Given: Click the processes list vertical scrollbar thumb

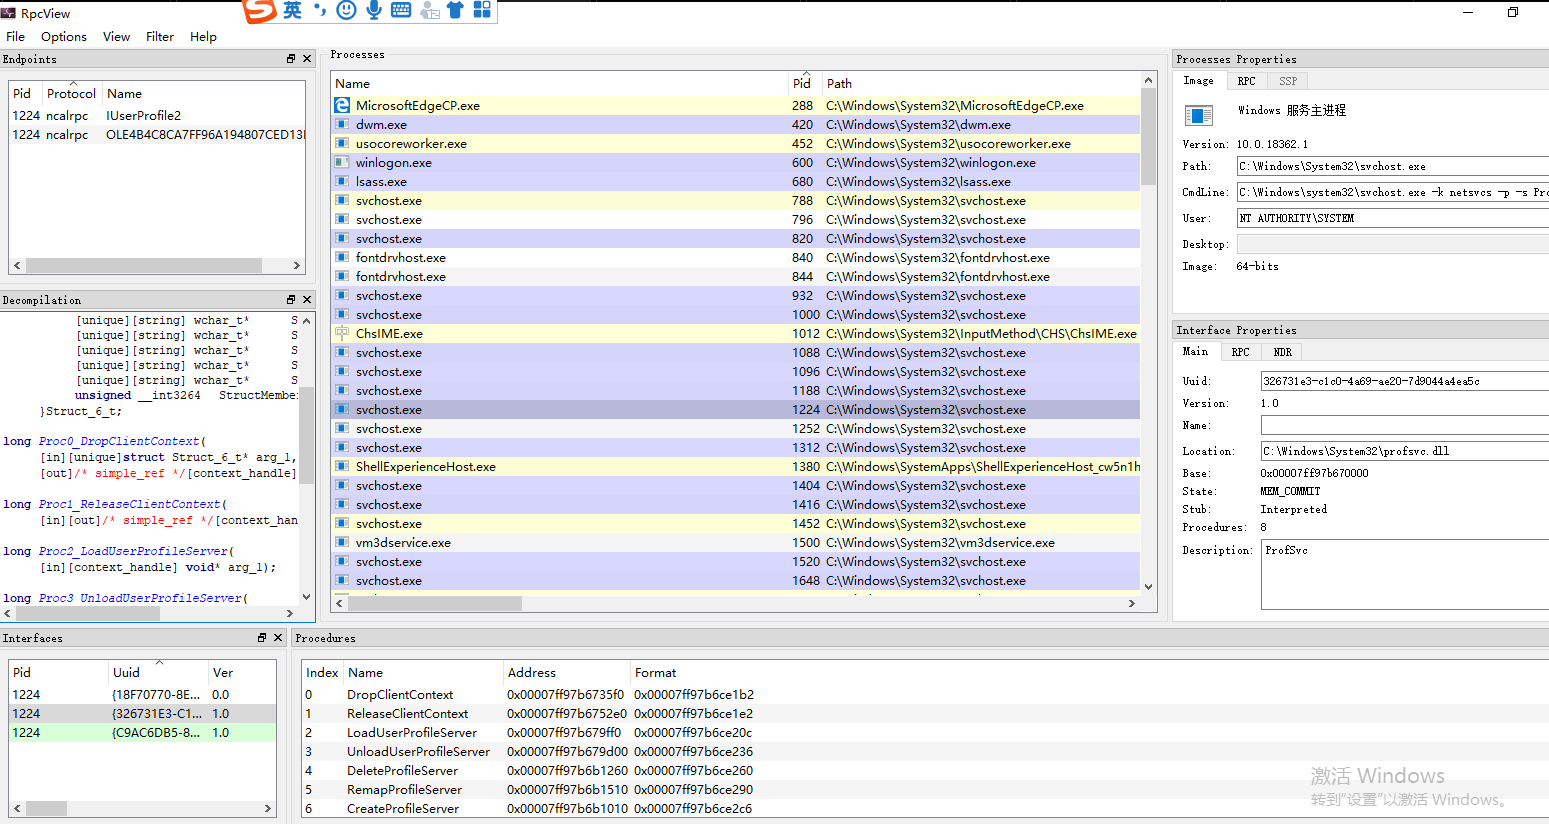Looking at the screenshot, I should [x=1148, y=138].
